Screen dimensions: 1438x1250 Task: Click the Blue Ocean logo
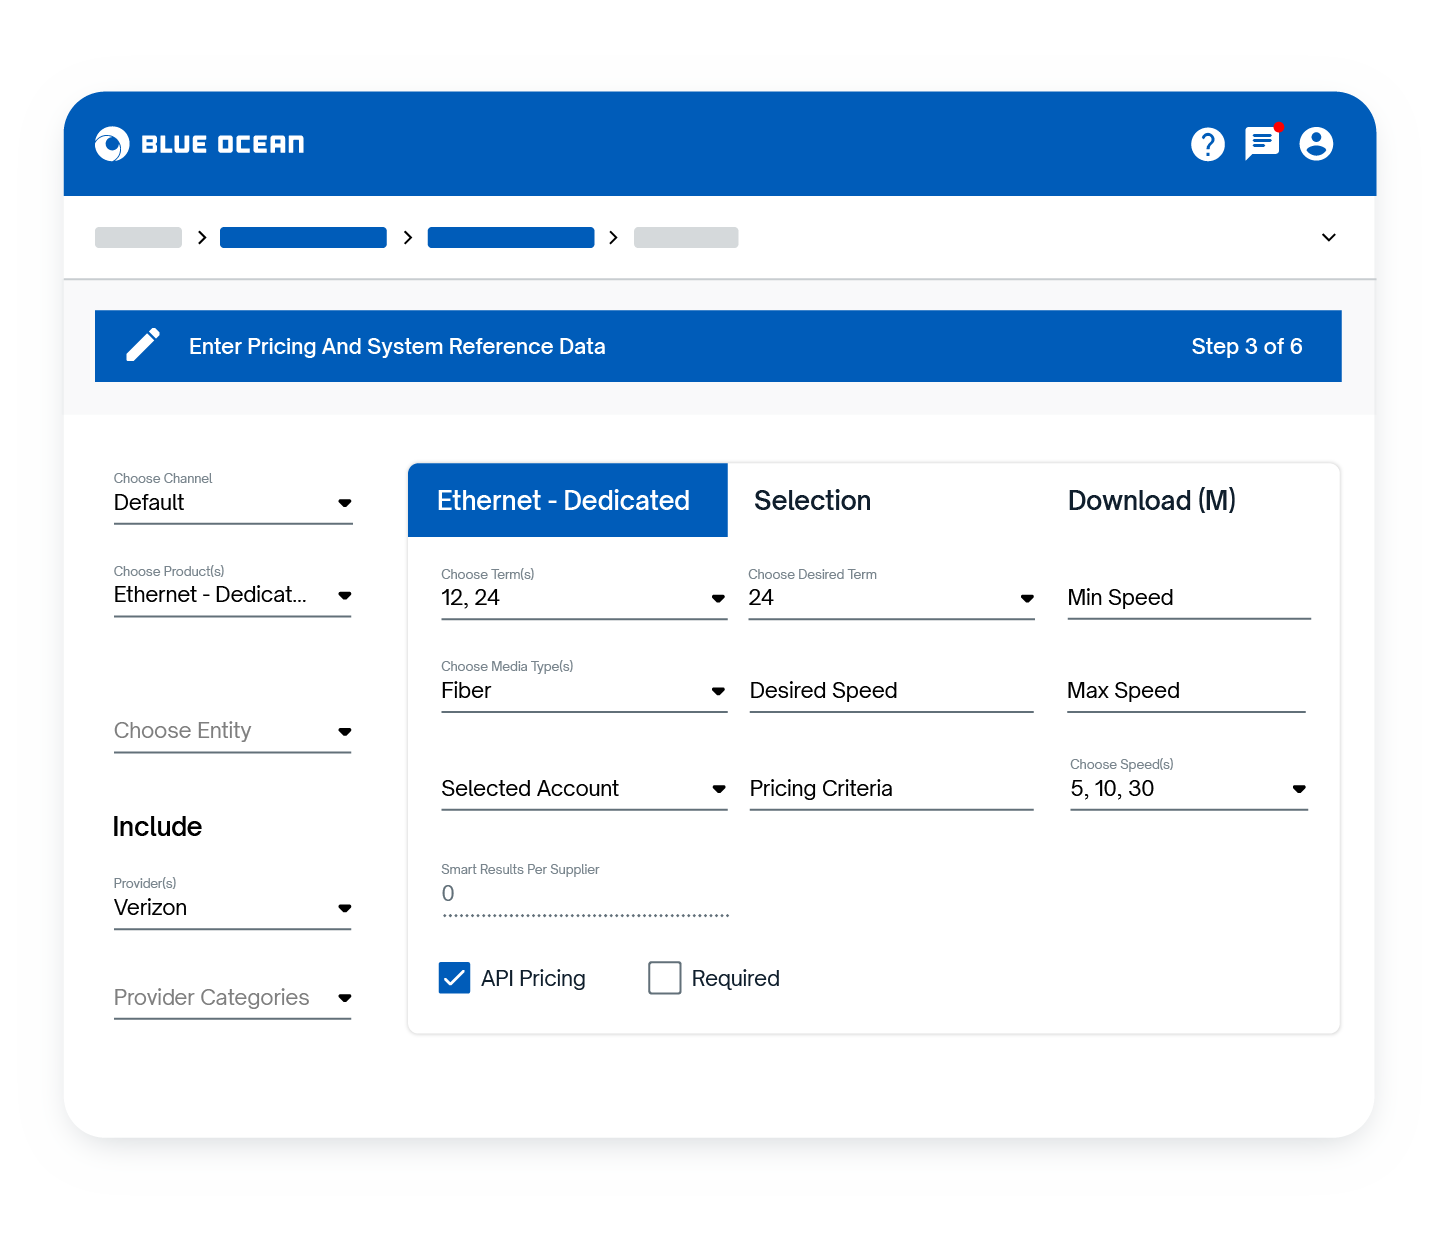coord(200,144)
